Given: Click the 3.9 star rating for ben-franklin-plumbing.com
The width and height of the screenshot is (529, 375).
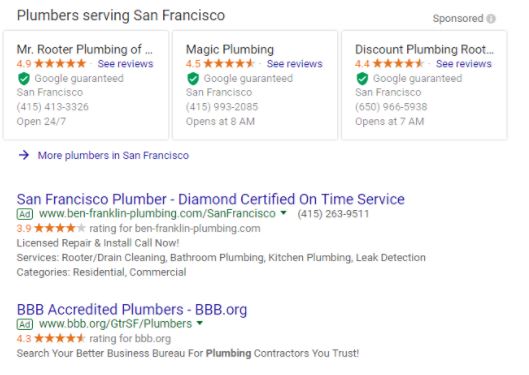Looking at the screenshot, I should coord(51,228).
